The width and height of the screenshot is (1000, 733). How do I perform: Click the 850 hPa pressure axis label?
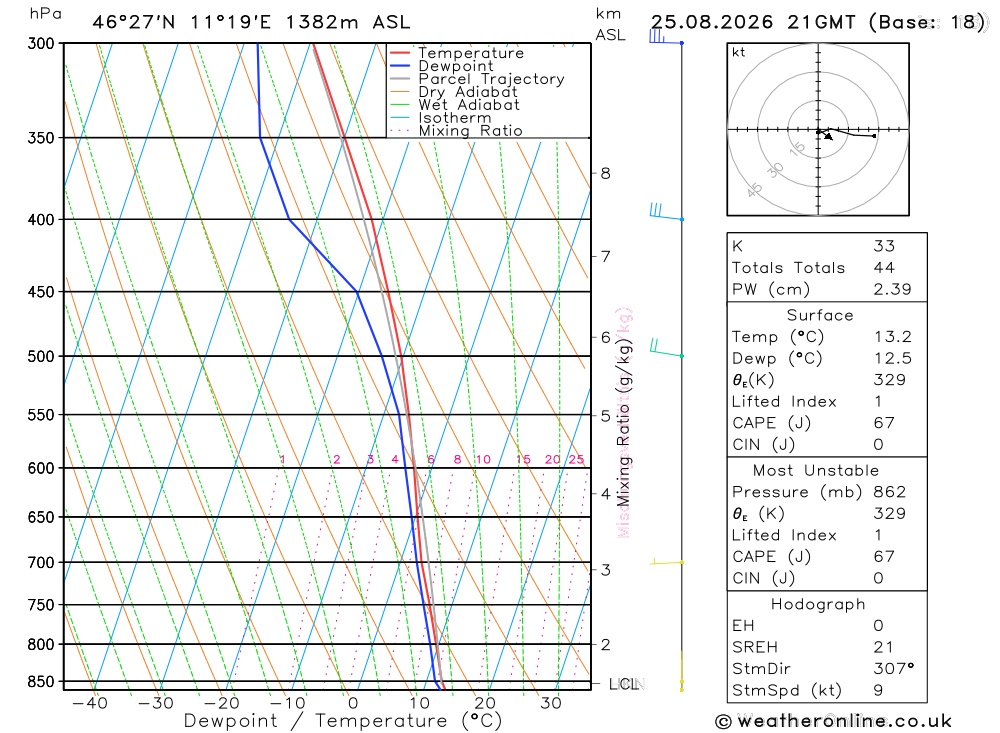tap(41, 681)
